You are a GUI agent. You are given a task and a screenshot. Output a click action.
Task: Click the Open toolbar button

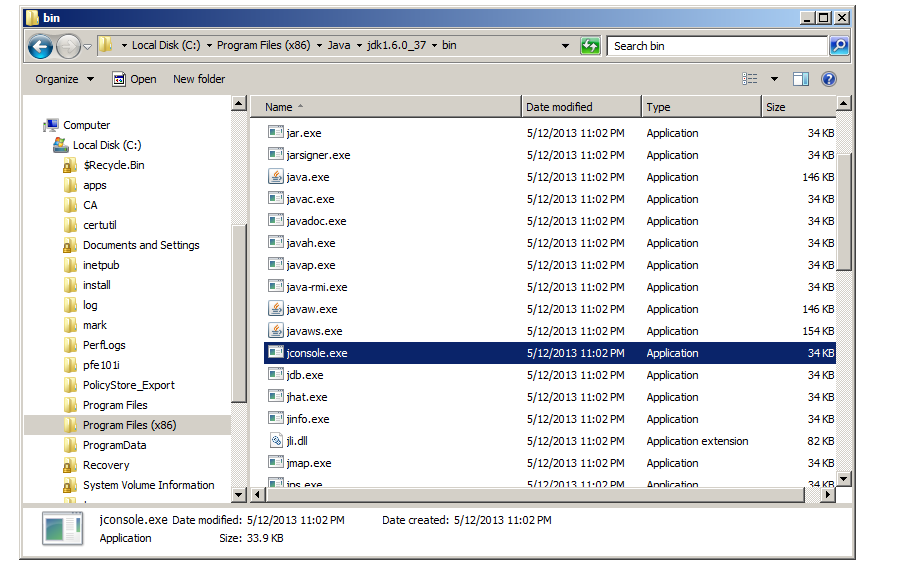(134, 79)
